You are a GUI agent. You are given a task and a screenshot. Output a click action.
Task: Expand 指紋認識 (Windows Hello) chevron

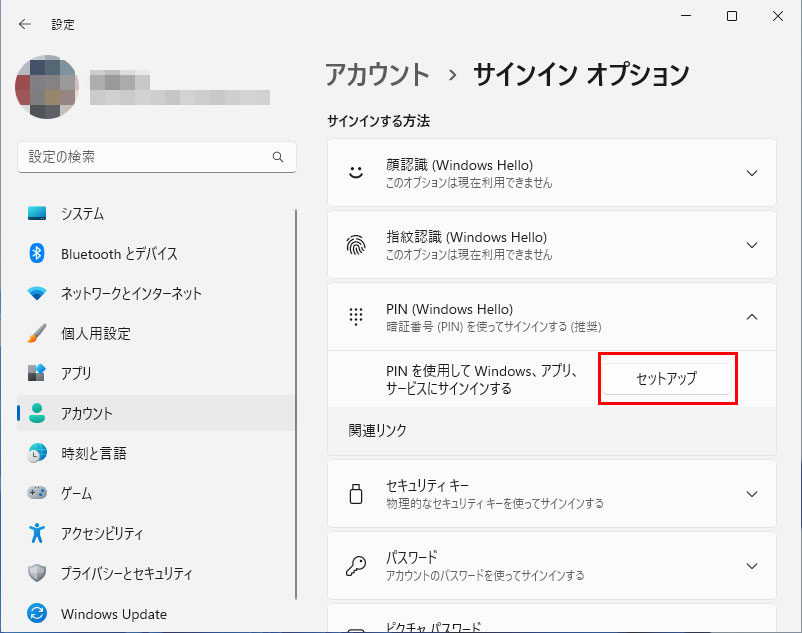point(752,245)
